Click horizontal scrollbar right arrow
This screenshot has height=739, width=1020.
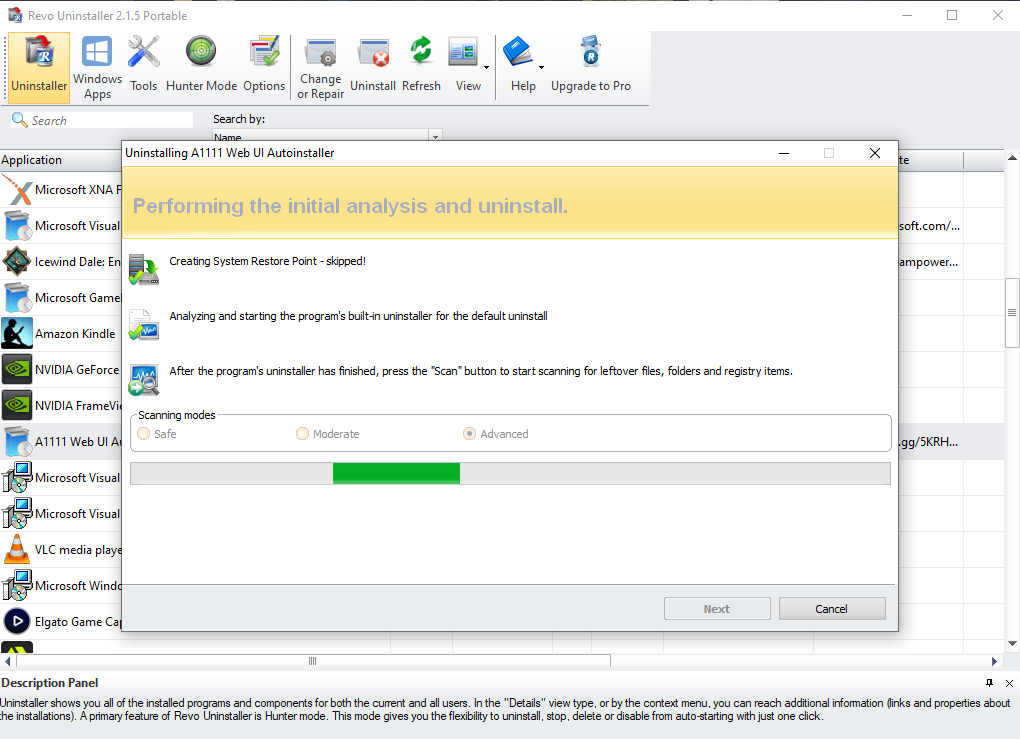(x=994, y=661)
